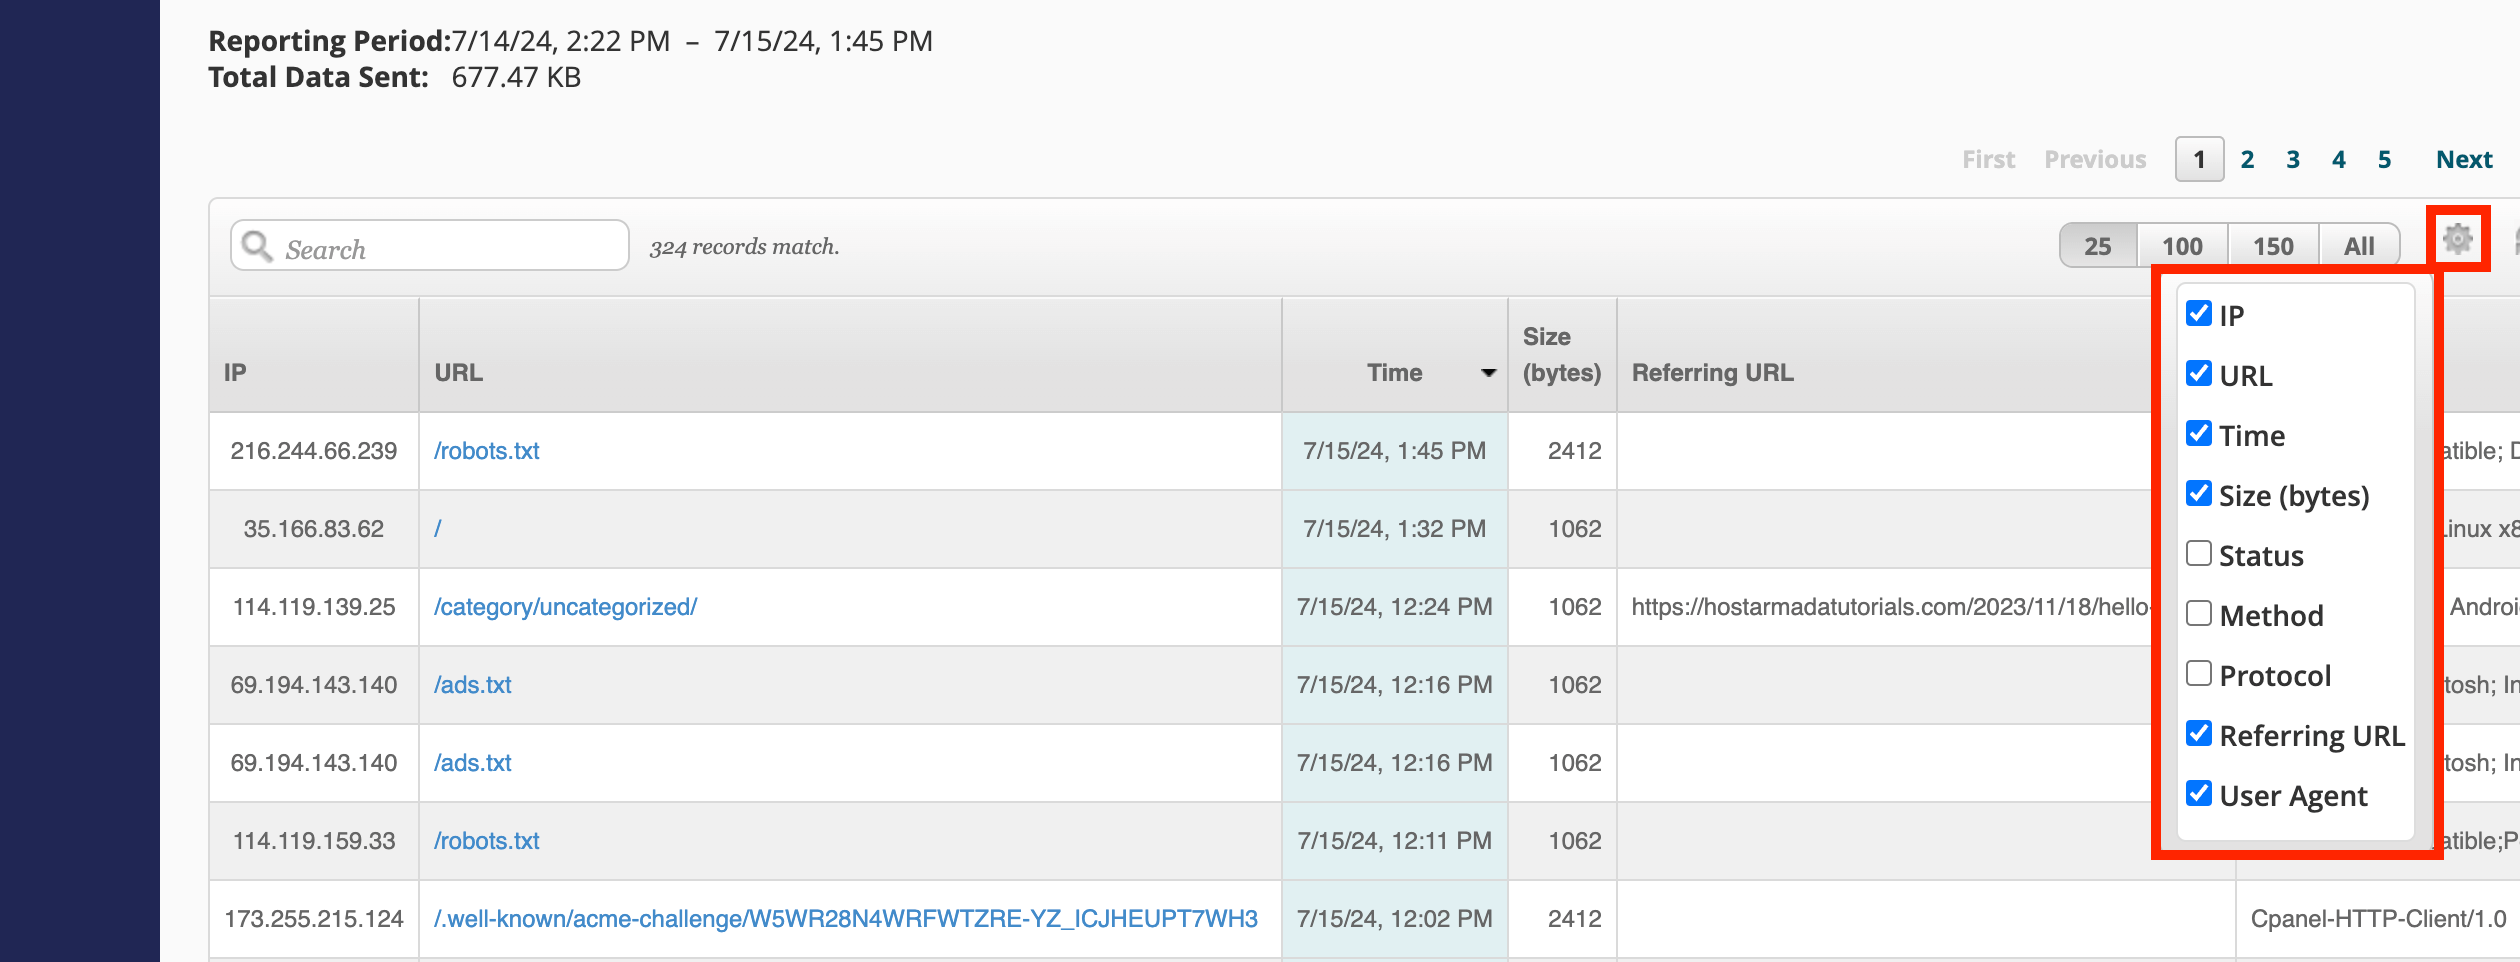Sort by the Size (bytes) column header

click(x=1562, y=355)
